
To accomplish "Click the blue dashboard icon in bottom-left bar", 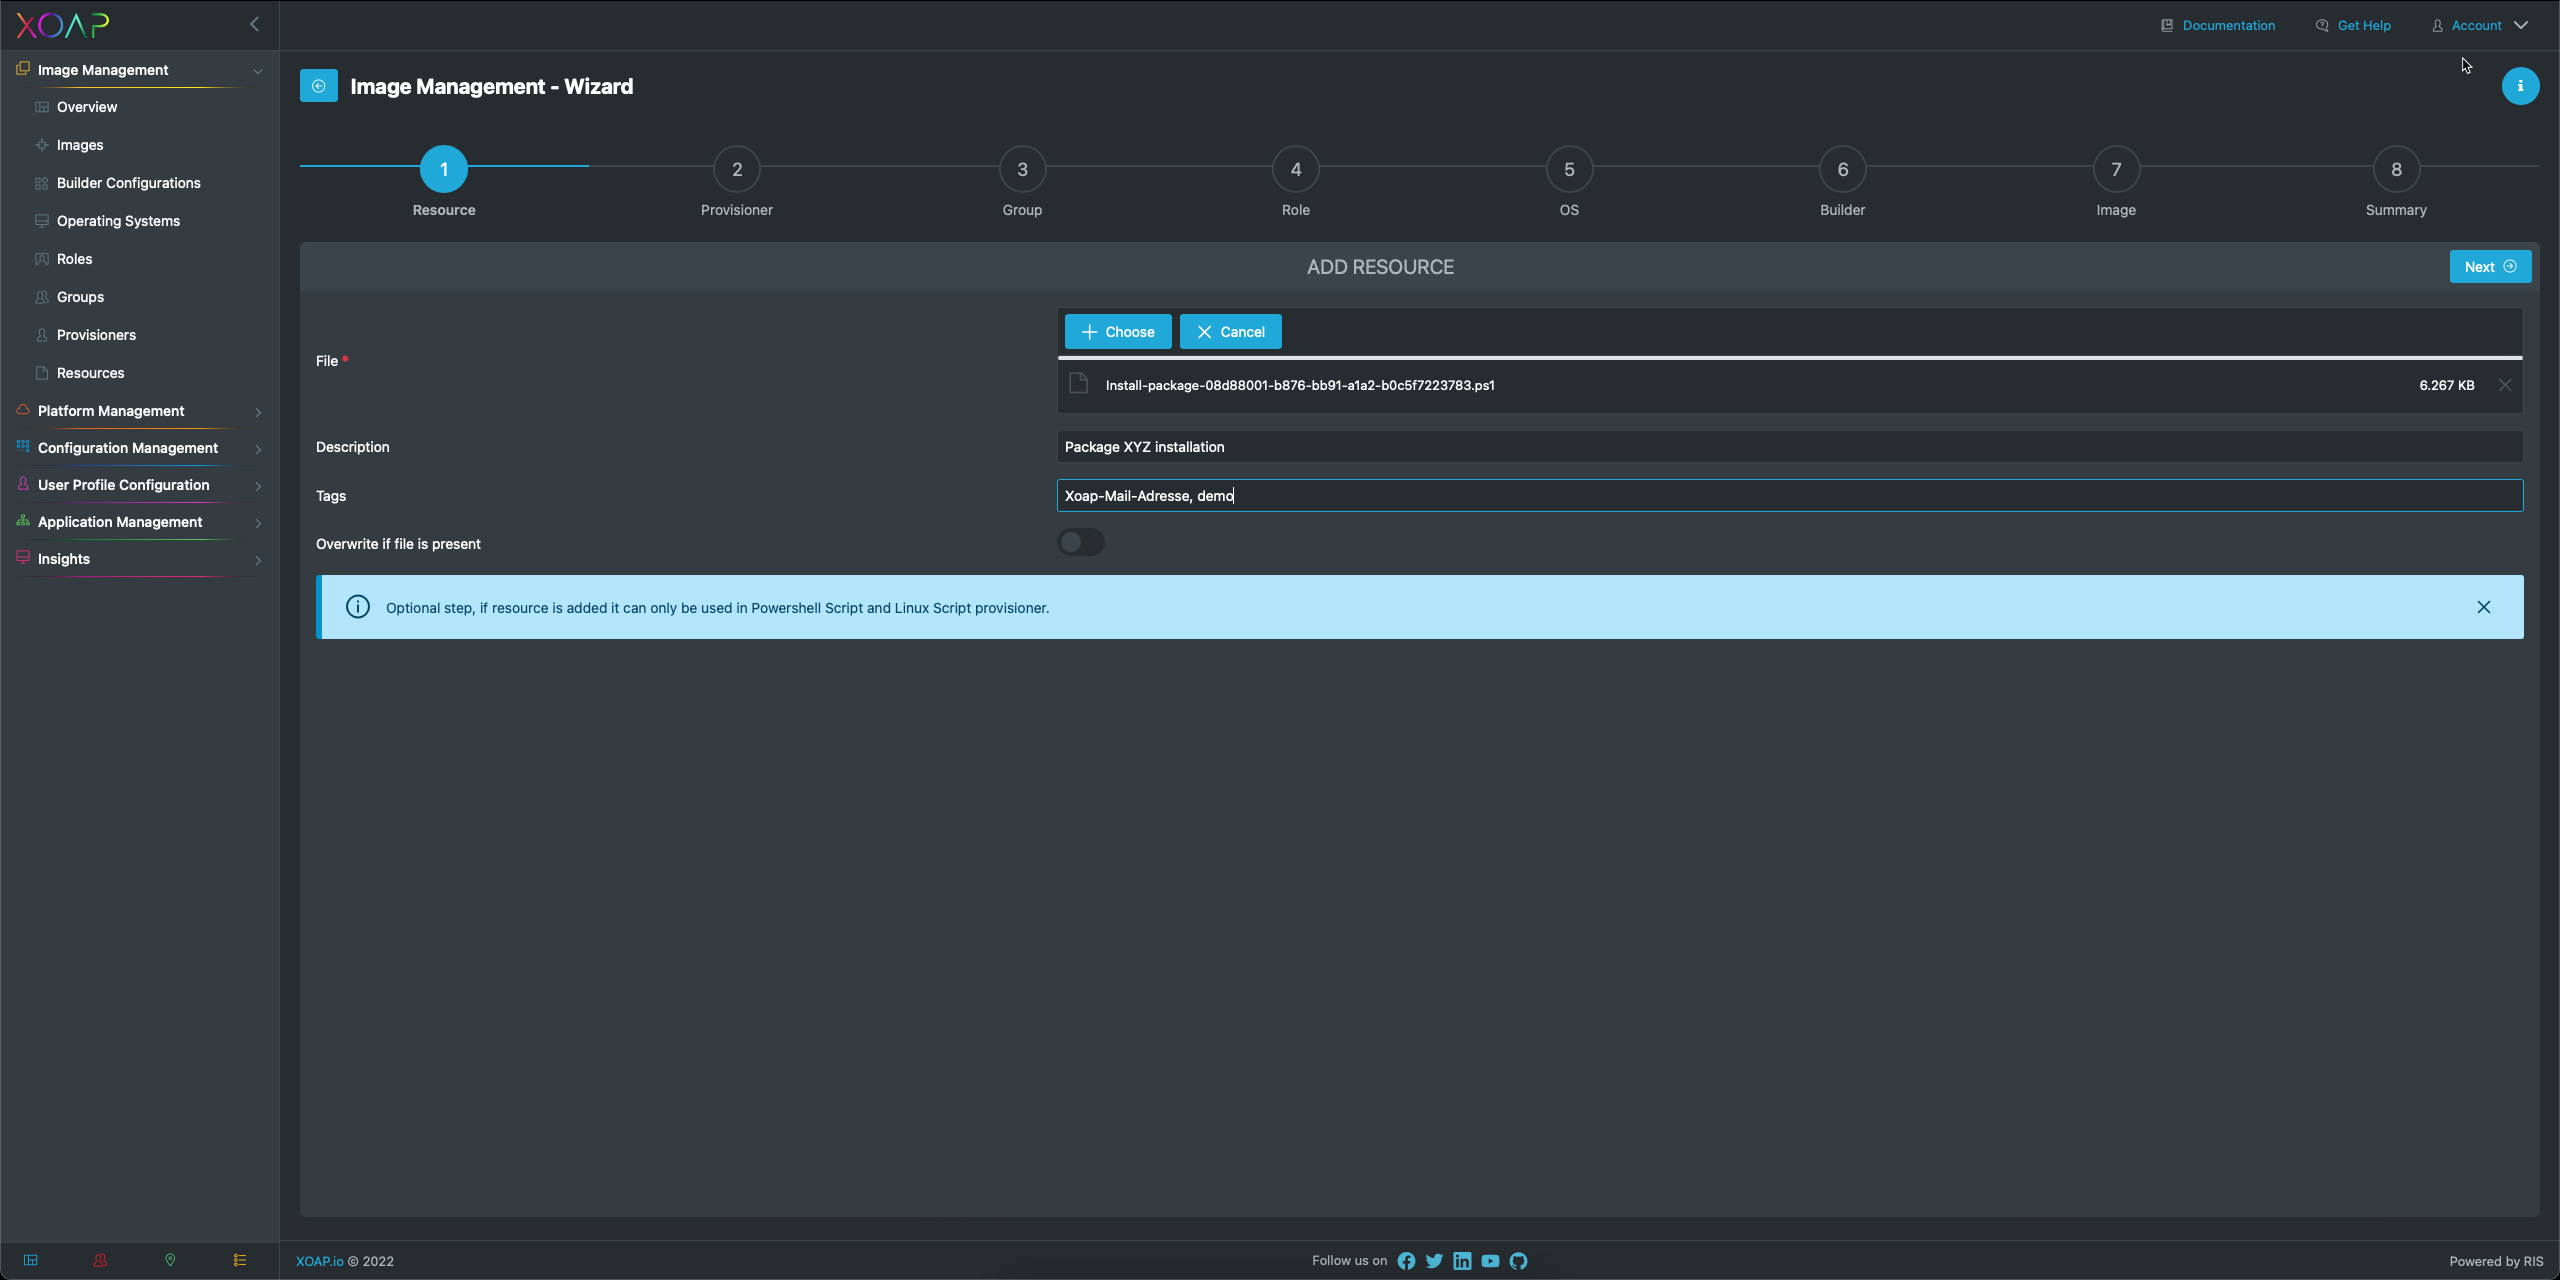I will click(31, 1260).
